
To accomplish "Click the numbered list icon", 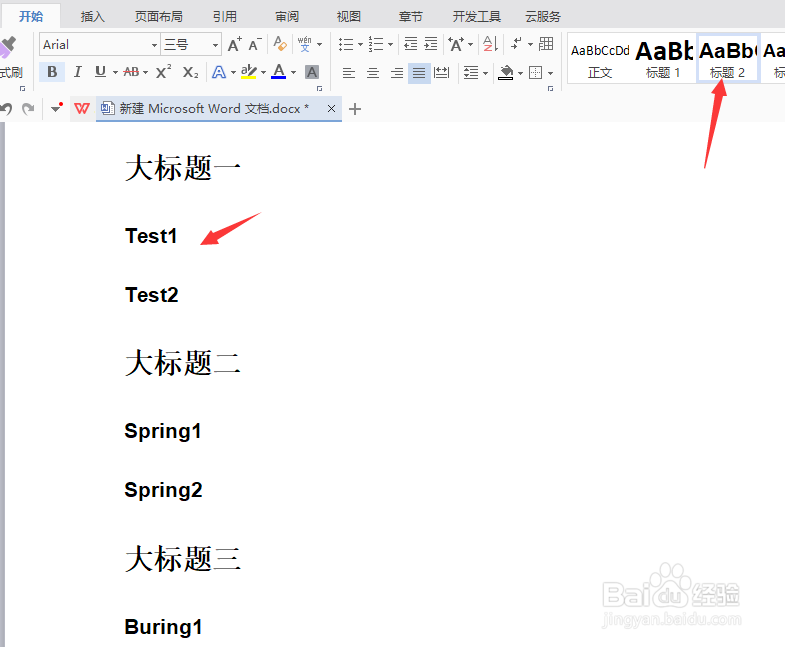I will click(x=376, y=44).
